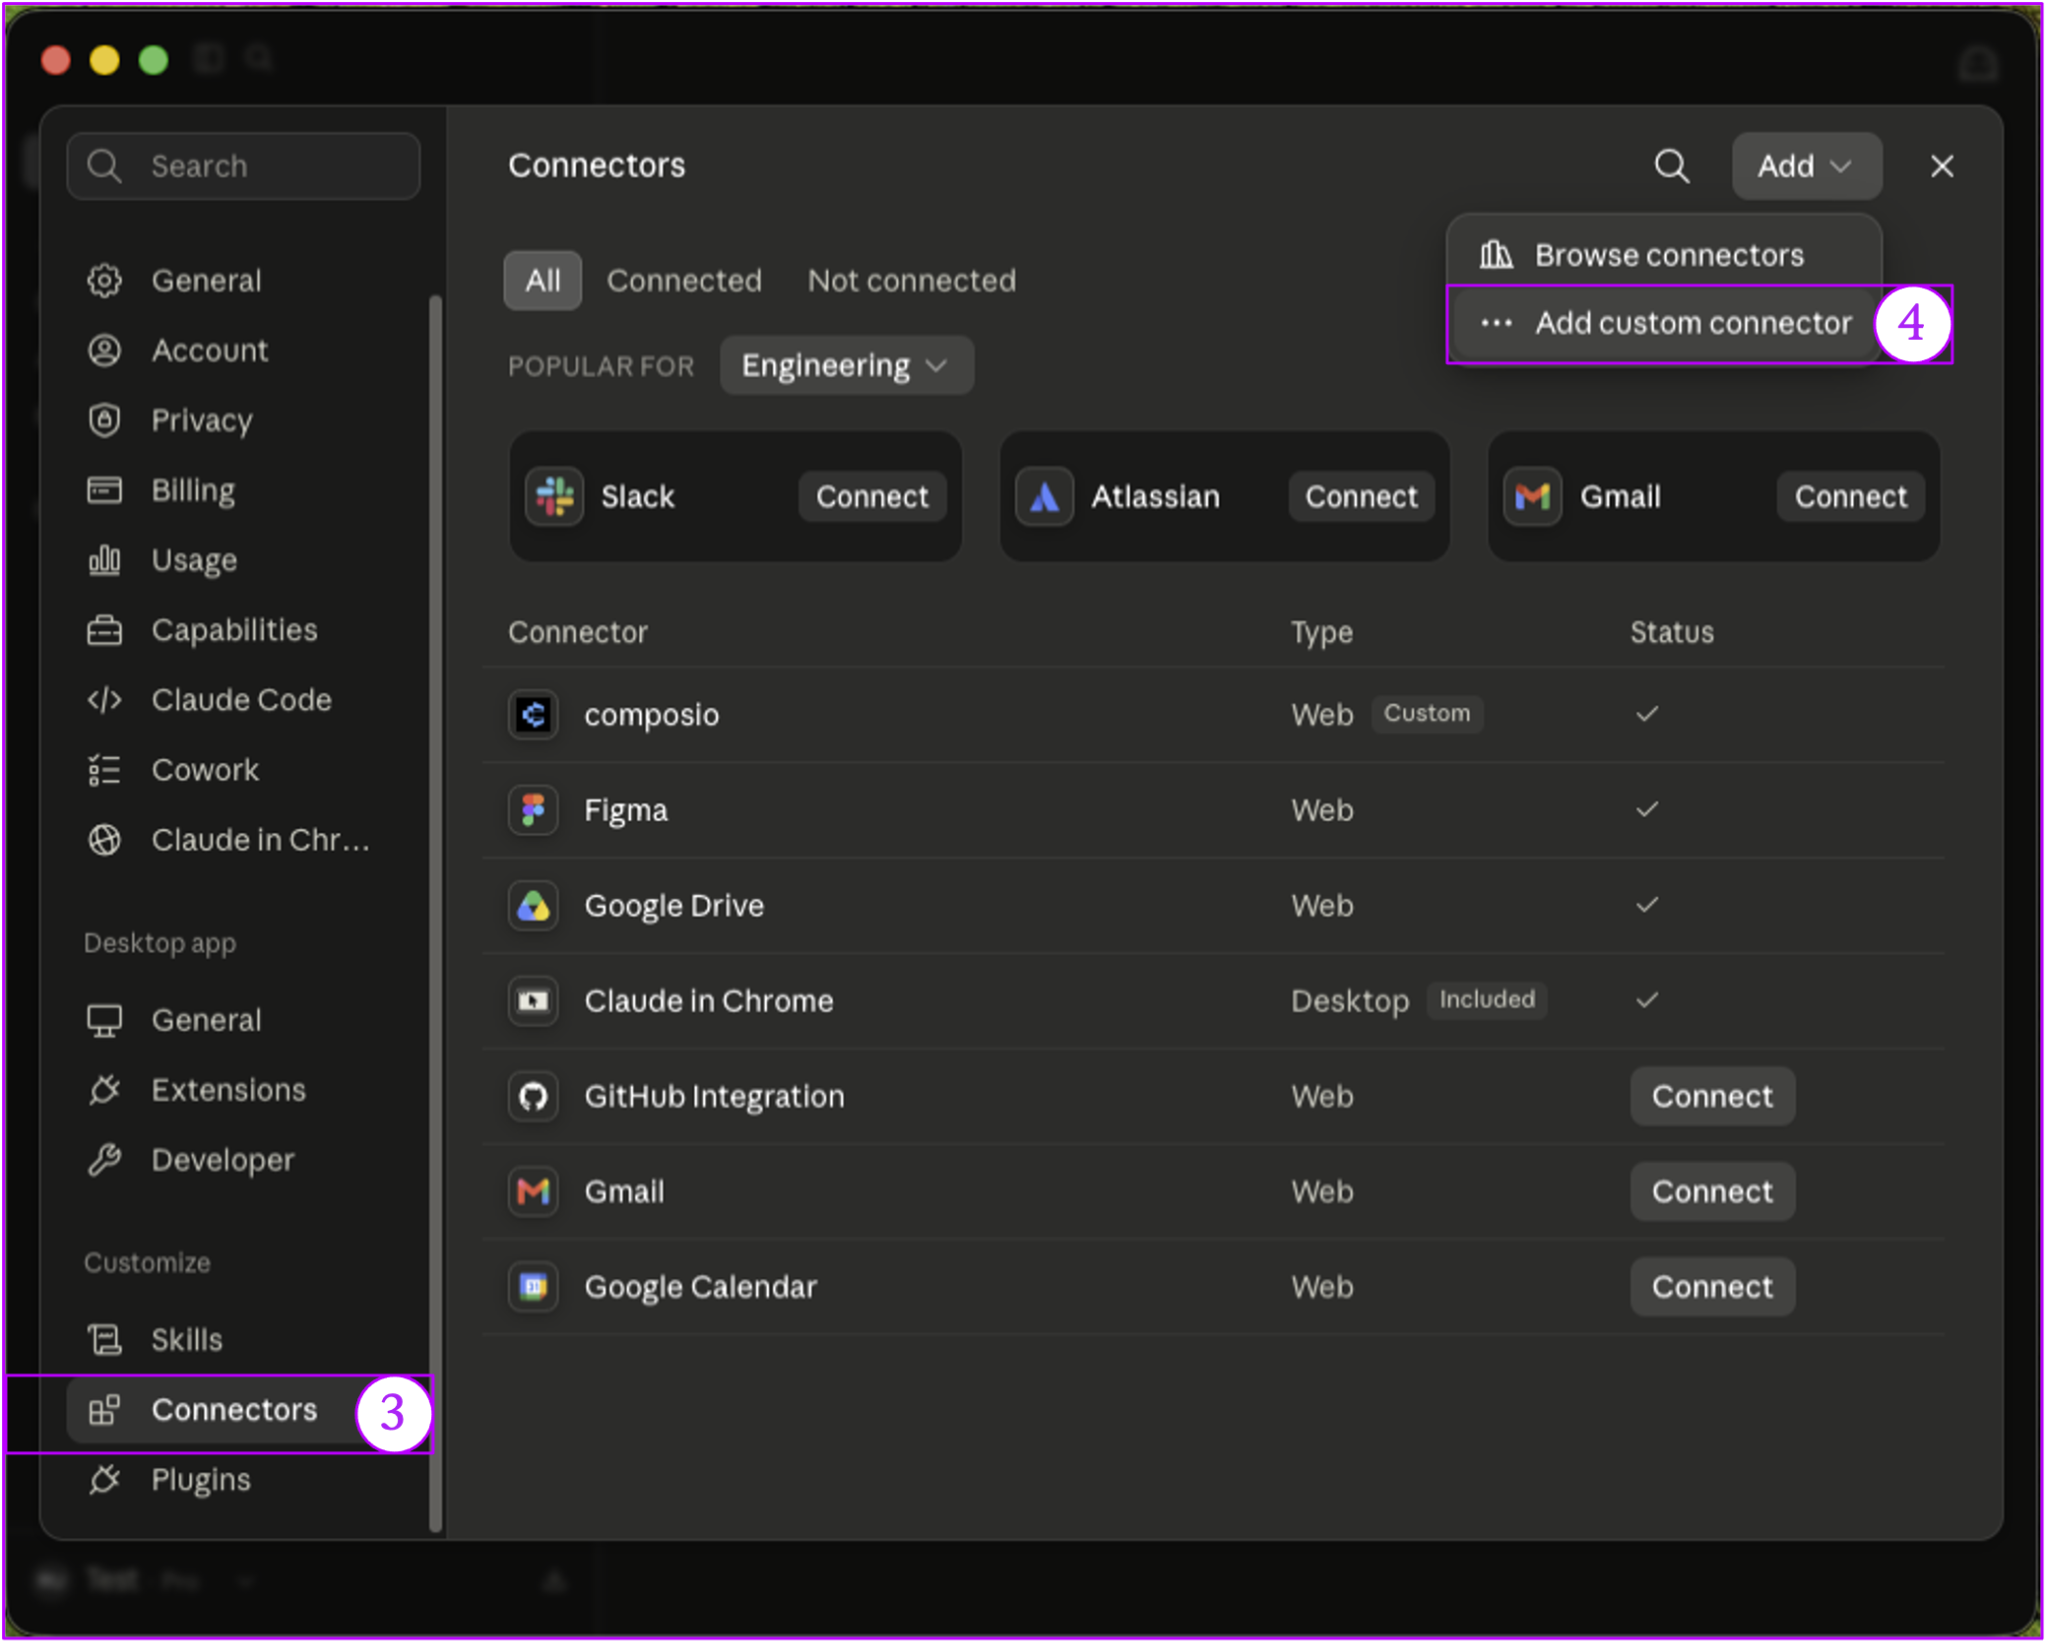Click the Google Drive logo icon
The image size is (2048, 1642).
point(533,905)
